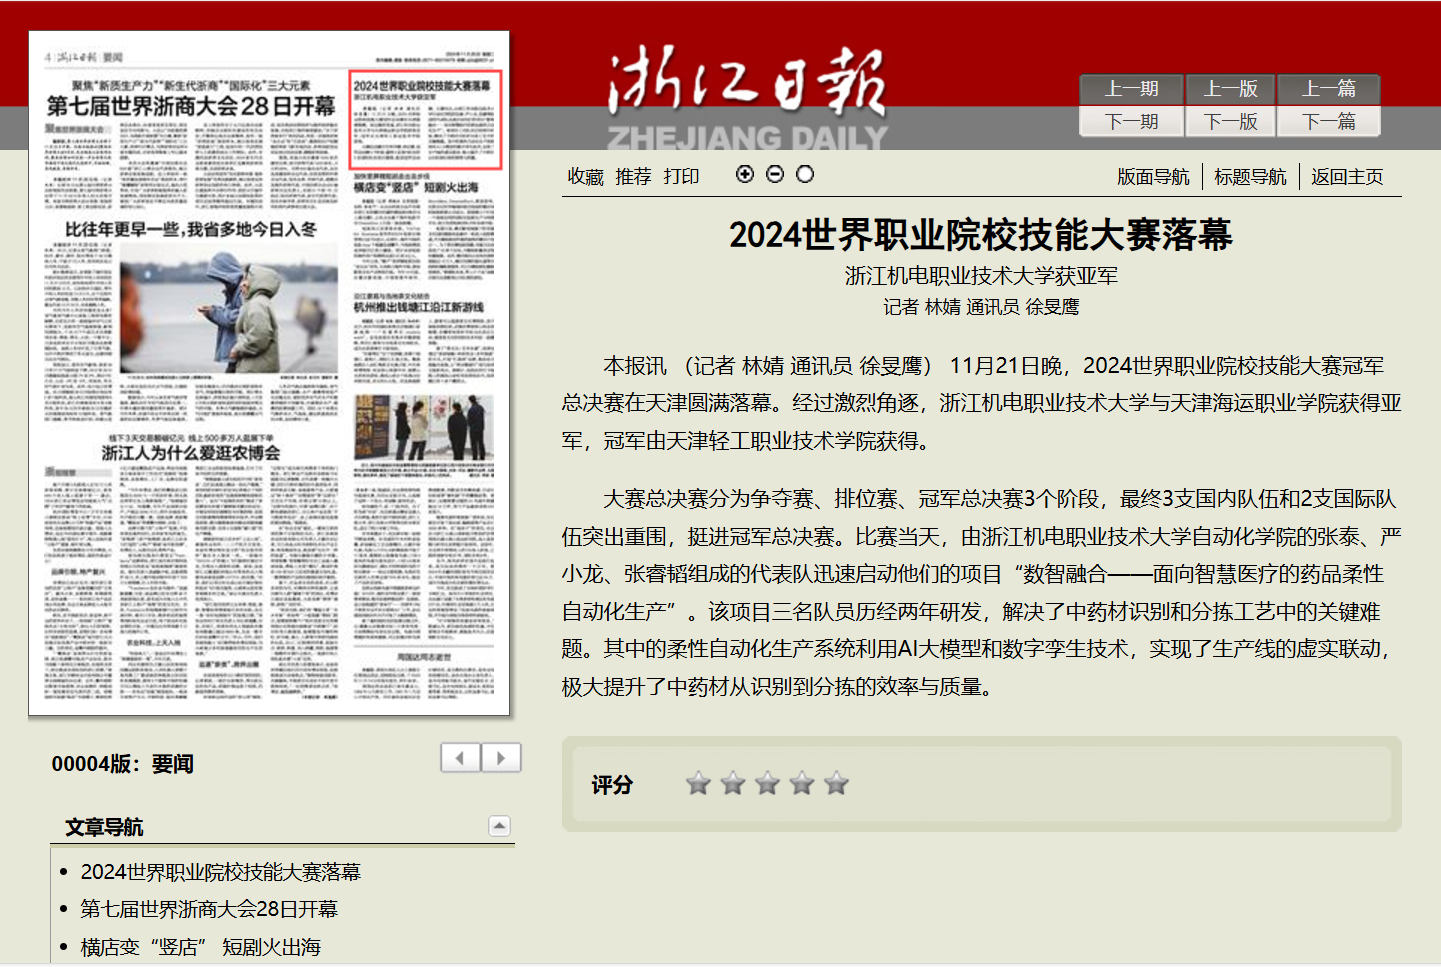Click the newspaper page thumbnail photo
The image size is (1441, 967).
coord(269,373)
